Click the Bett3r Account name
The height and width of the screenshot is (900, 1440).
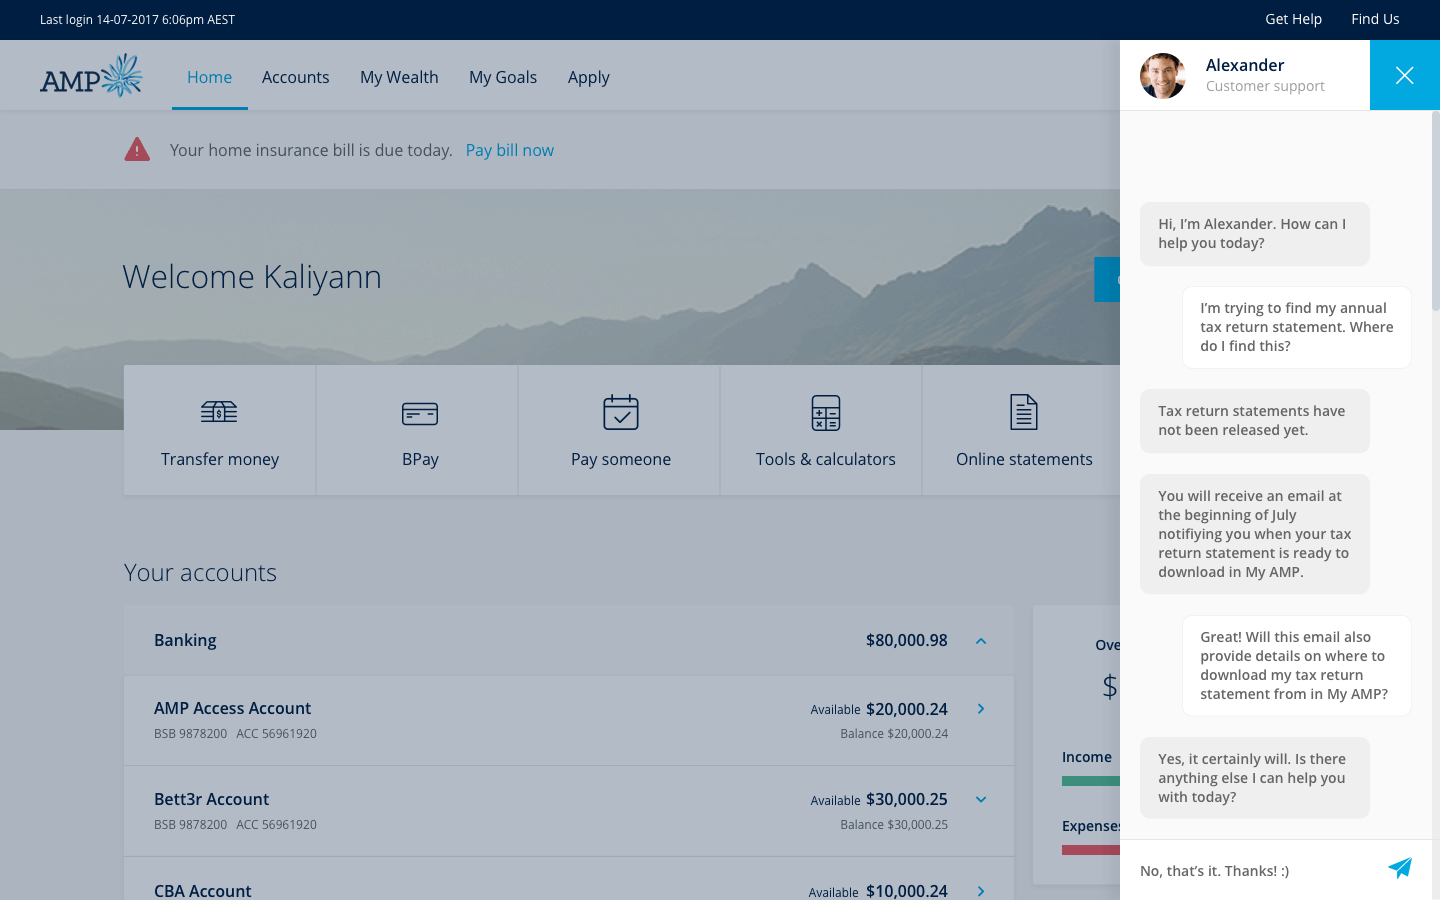click(211, 799)
